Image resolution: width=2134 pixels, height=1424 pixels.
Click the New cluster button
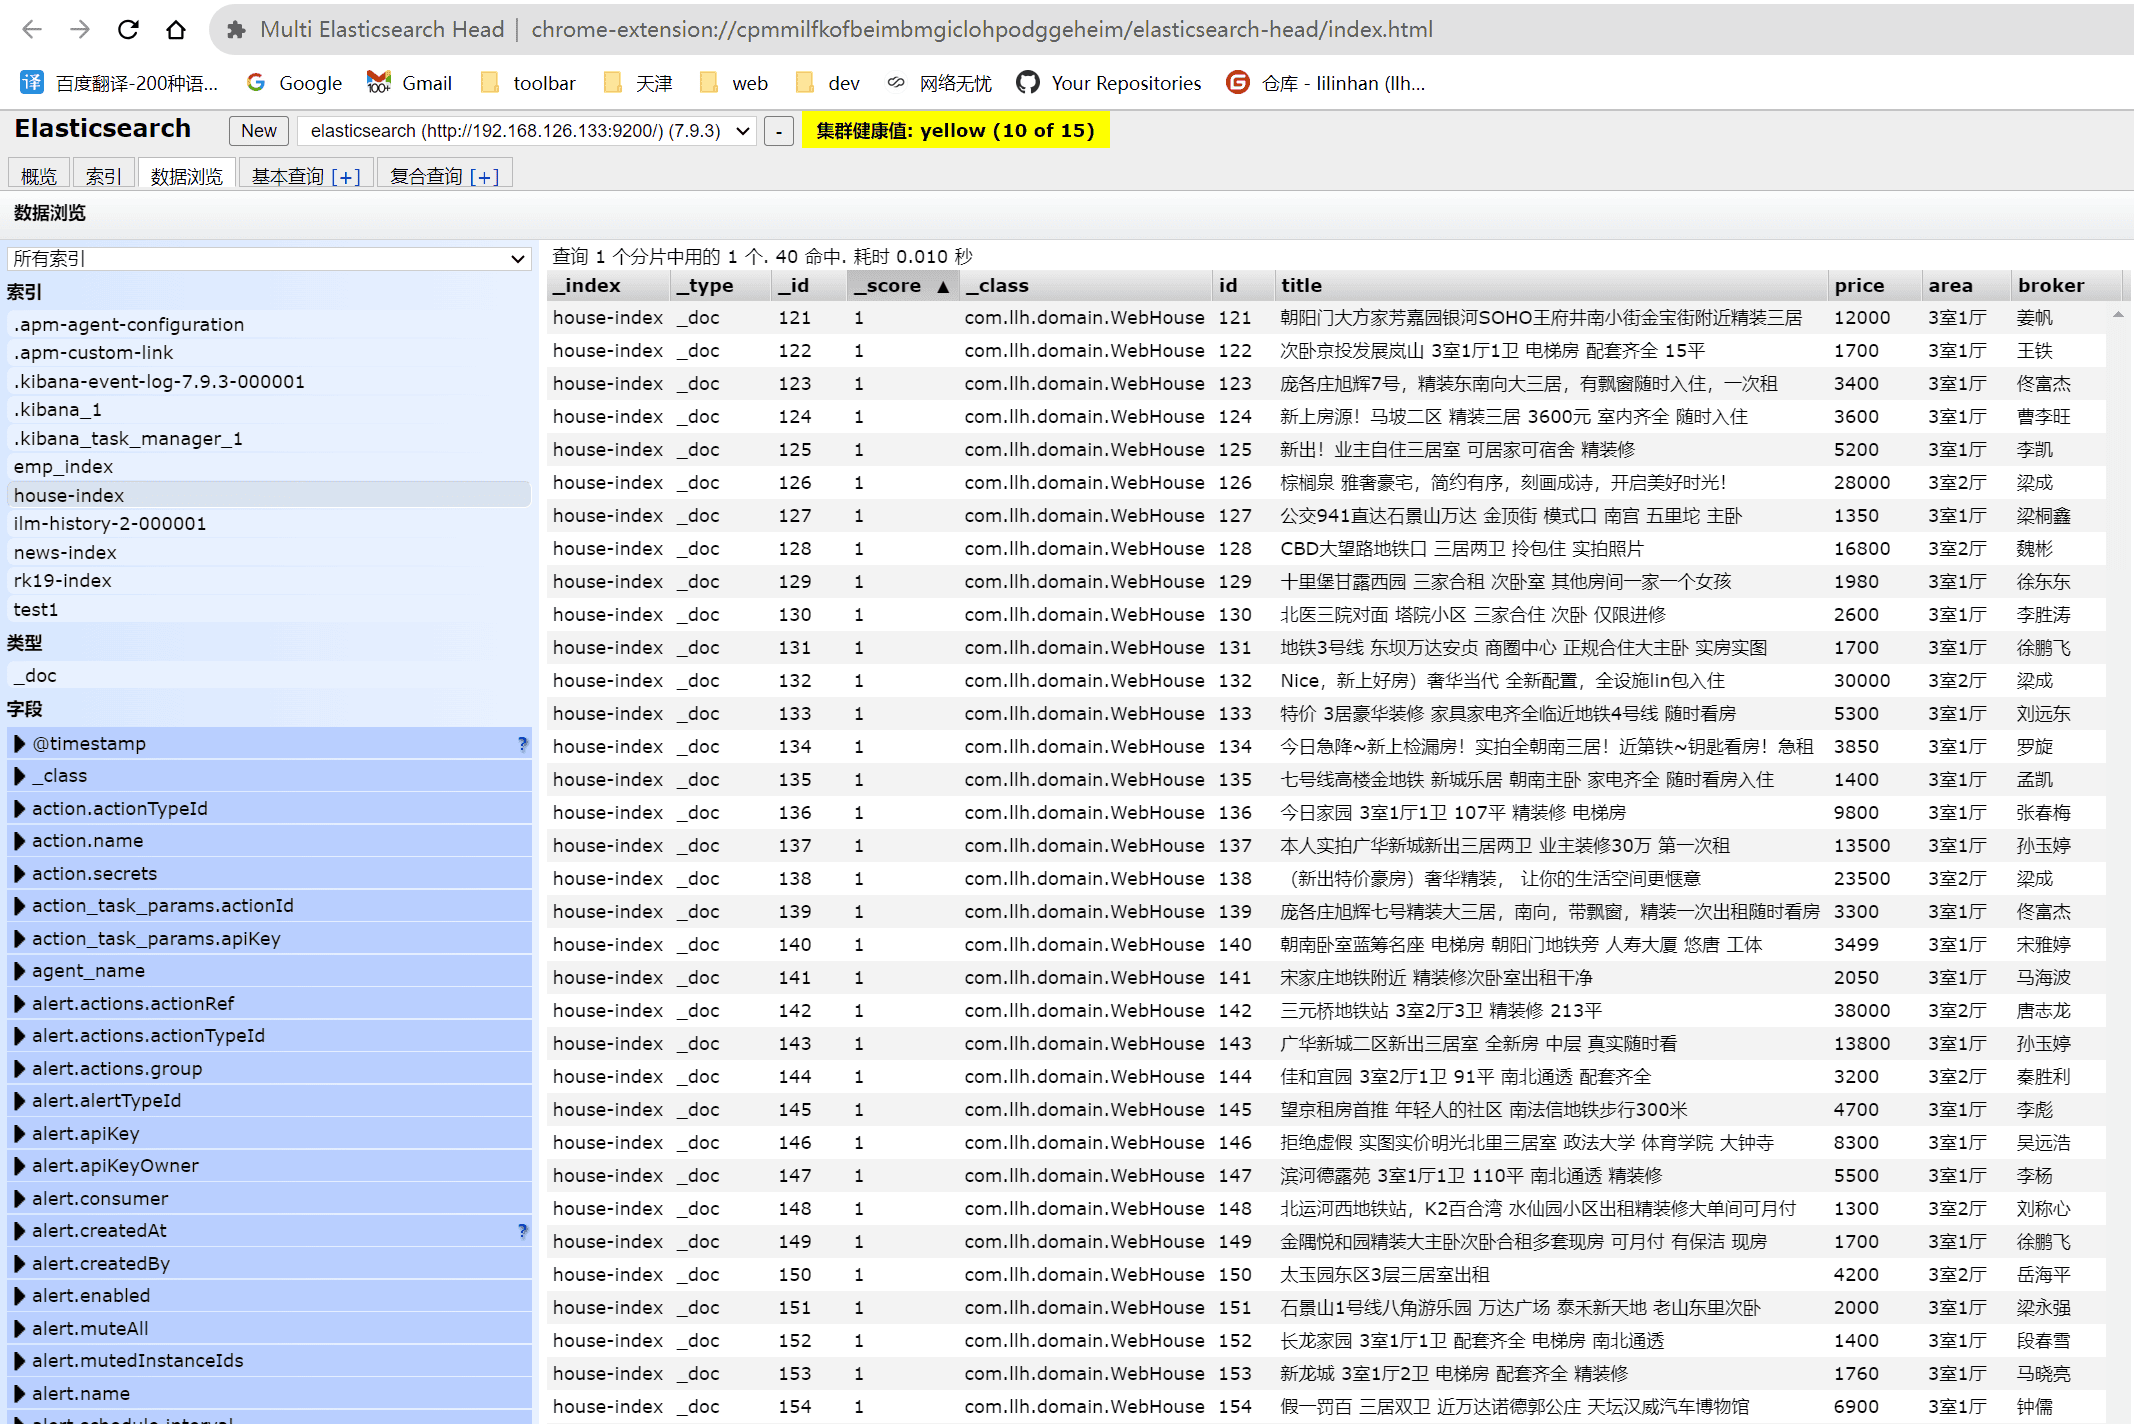(258, 130)
